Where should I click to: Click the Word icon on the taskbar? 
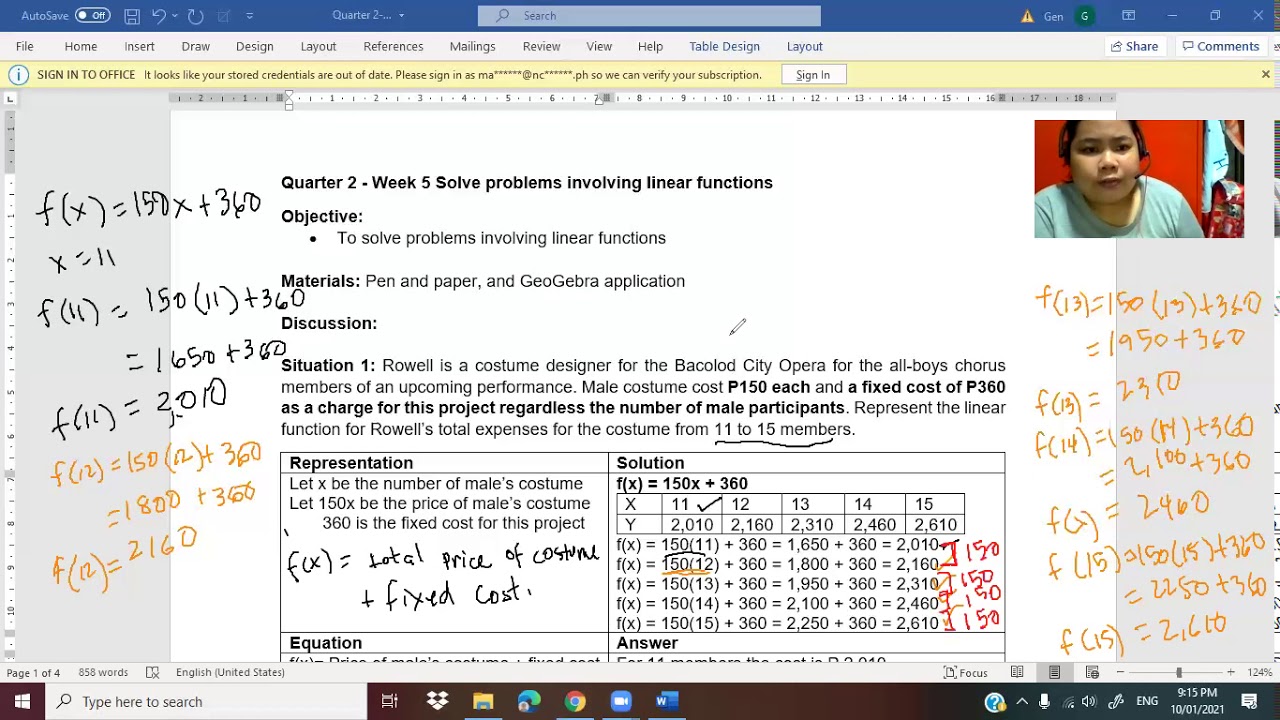[x=667, y=702]
